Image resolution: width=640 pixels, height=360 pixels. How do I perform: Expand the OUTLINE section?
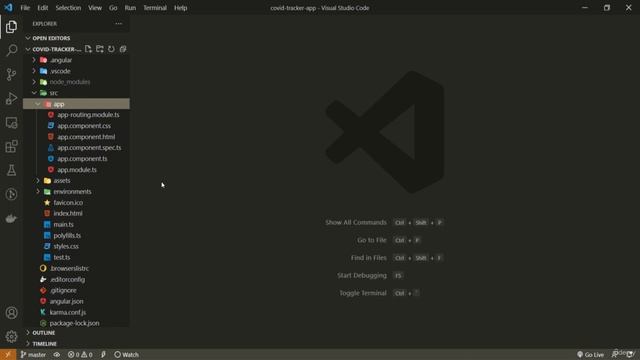(76, 333)
